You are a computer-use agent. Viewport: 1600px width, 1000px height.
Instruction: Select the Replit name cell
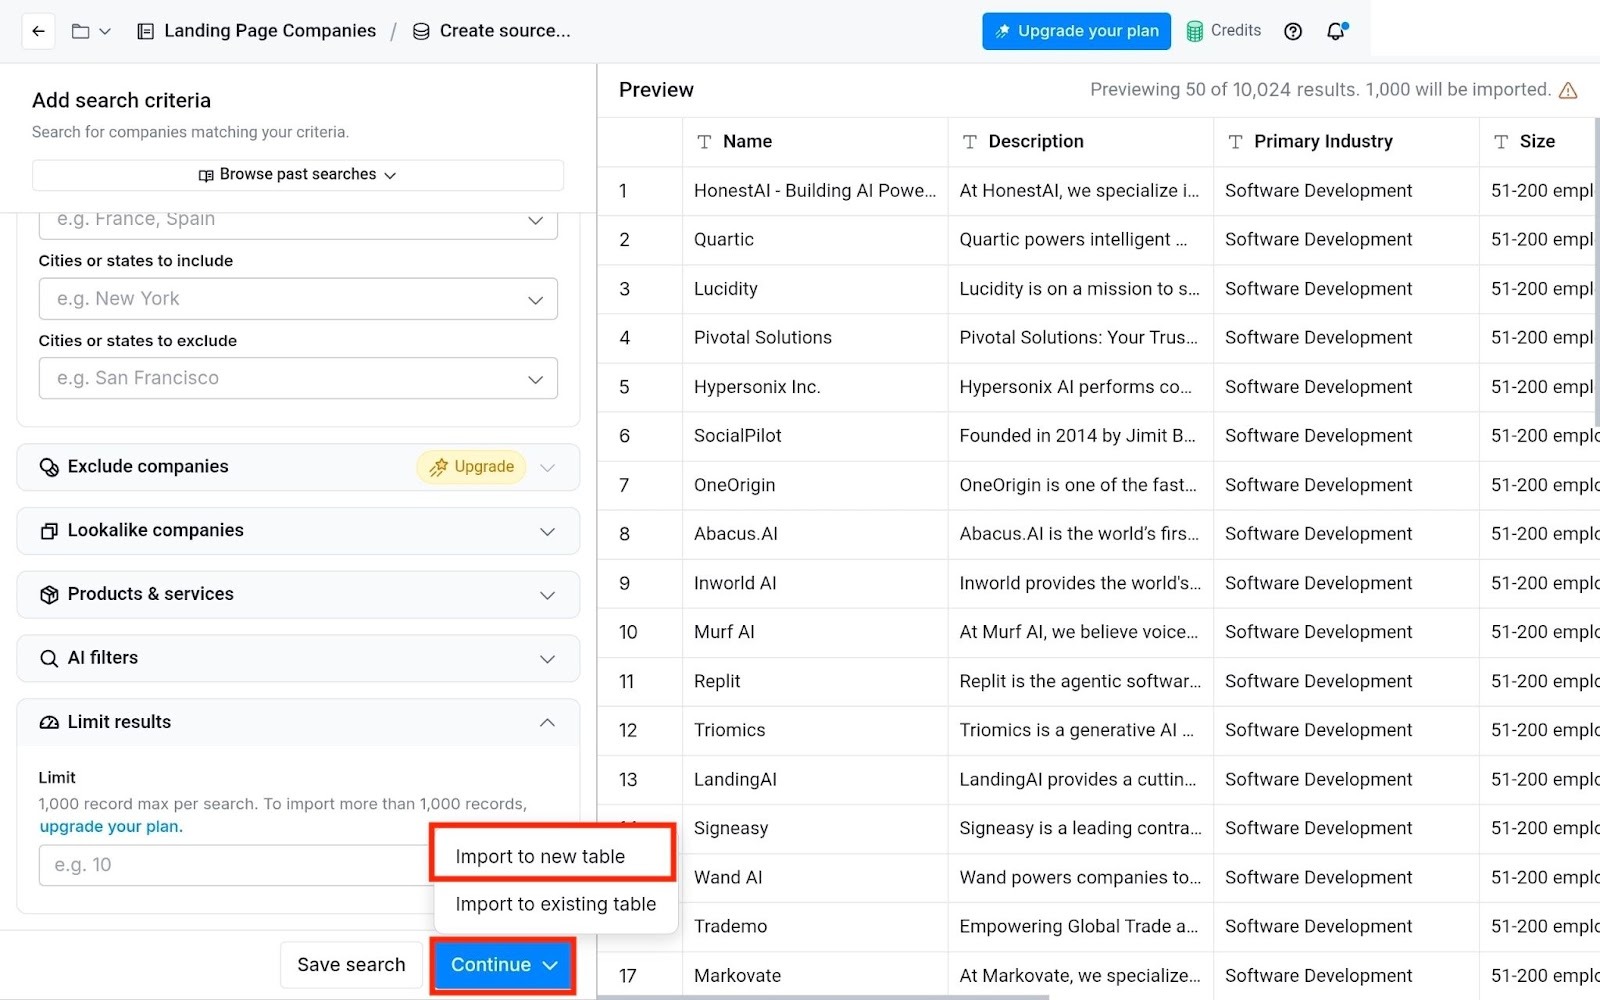pos(815,681)
